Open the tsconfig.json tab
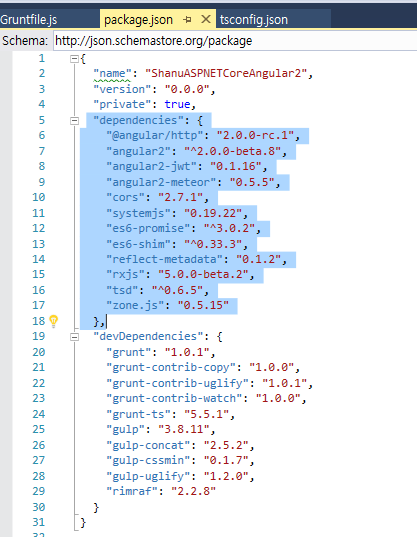Screen dimensions: 417x537 tap(254, 20)
